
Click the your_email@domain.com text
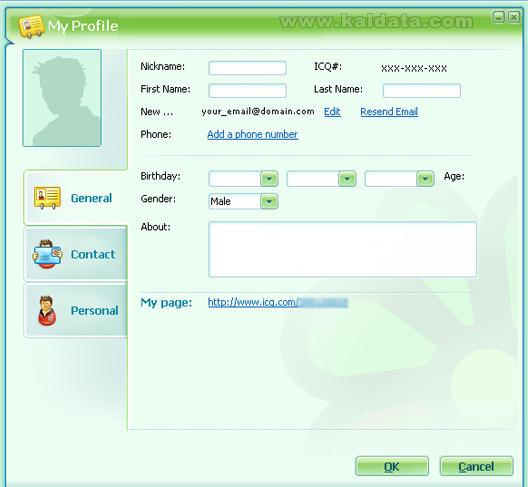[x=258, y=111]
